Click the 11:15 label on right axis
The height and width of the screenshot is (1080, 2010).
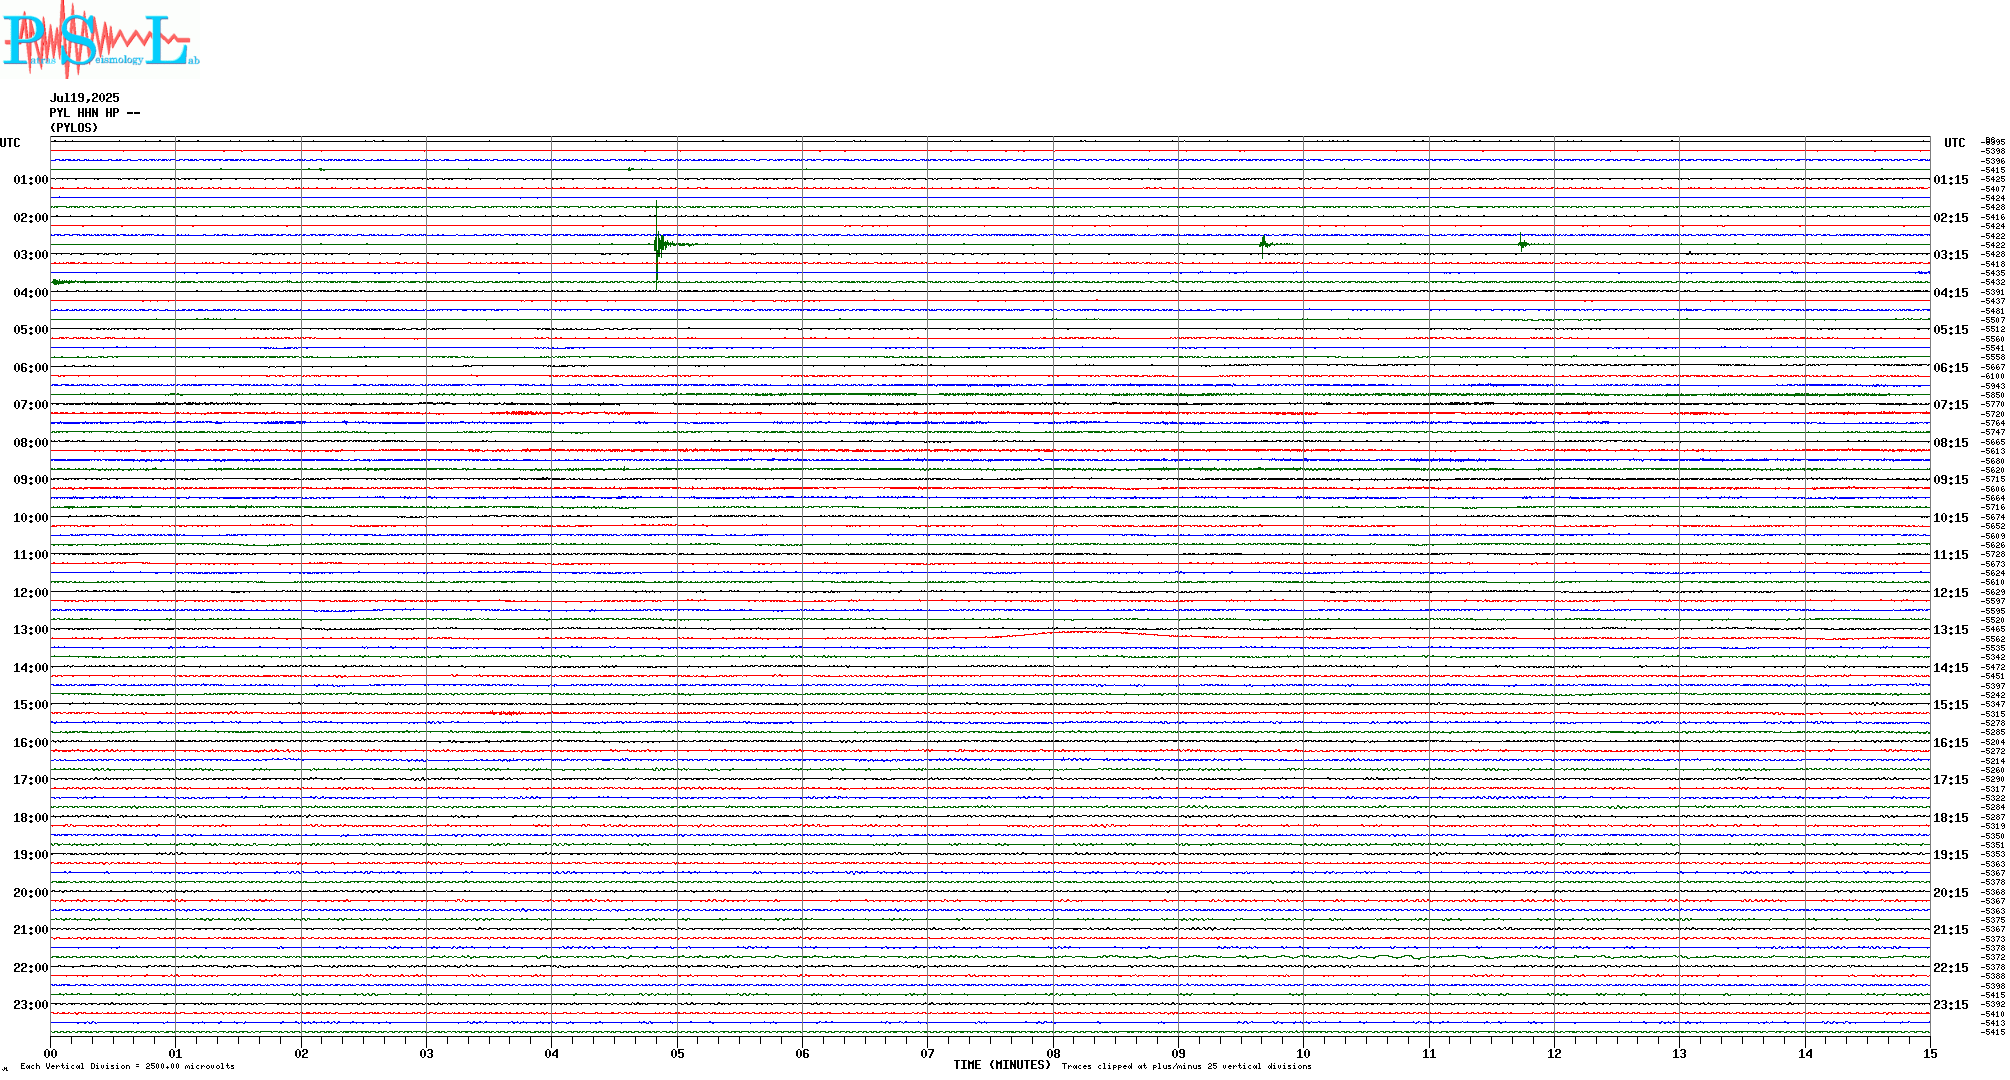pos(1951,555)
